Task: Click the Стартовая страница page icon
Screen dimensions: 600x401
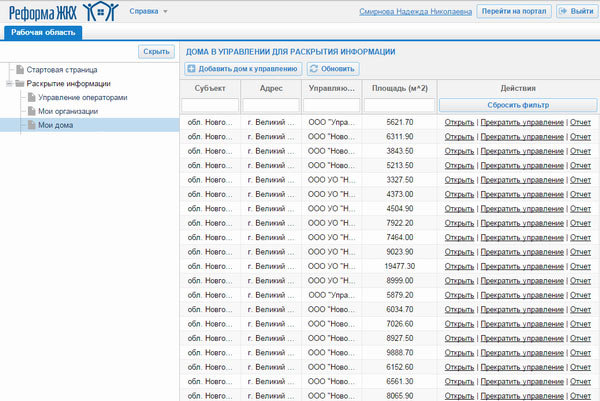Action: [19, 69]
